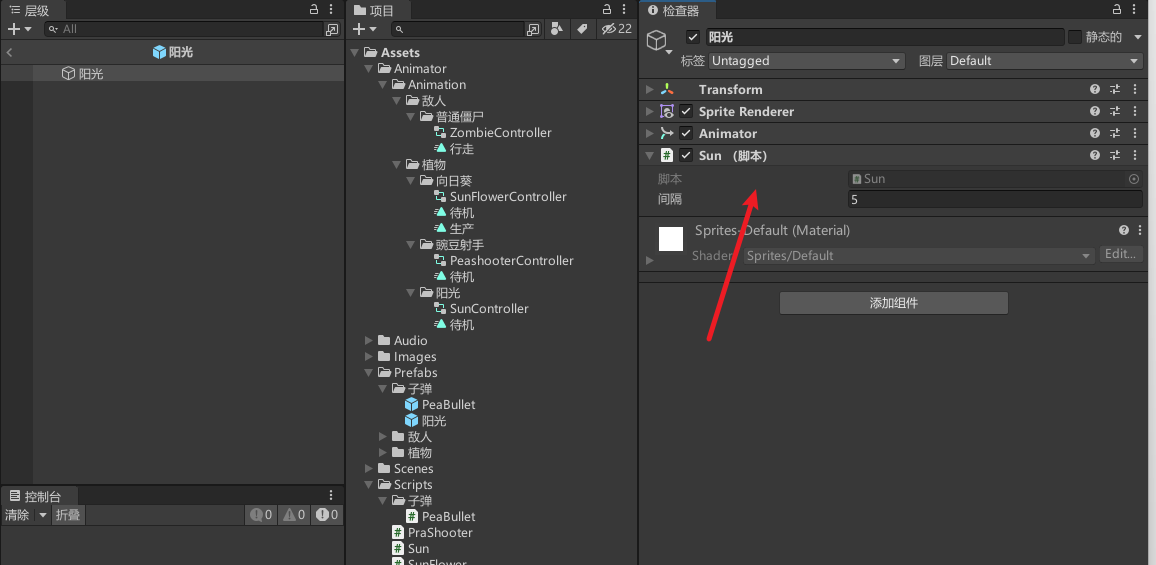
Task: Click the 间隔 value input field
Action: click(x=994, y=200)
